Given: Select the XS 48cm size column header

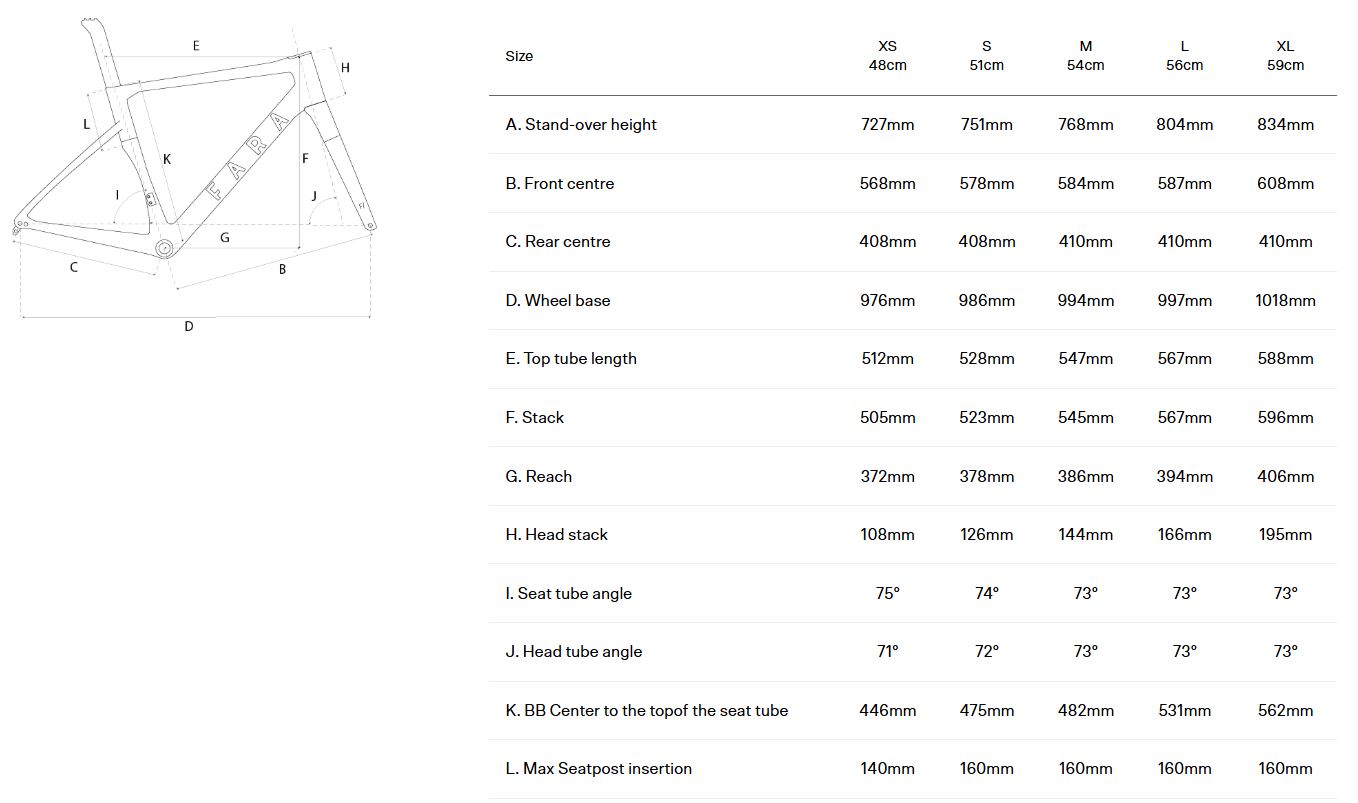Looking at the screenshot, I should (x=887, y=56).
